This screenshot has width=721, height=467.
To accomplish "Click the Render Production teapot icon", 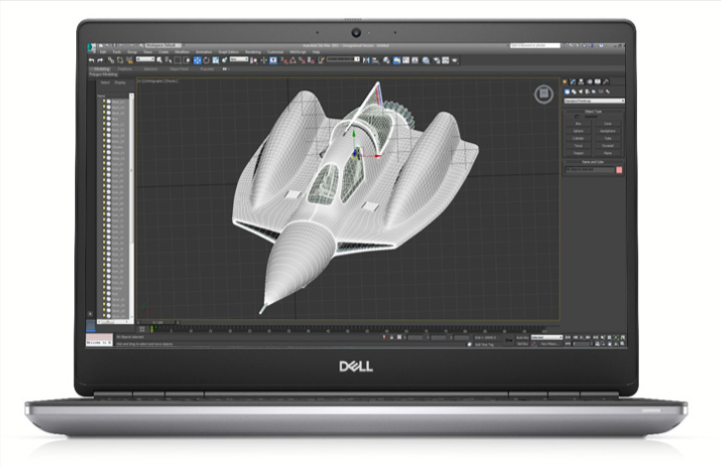I will 454,60.
